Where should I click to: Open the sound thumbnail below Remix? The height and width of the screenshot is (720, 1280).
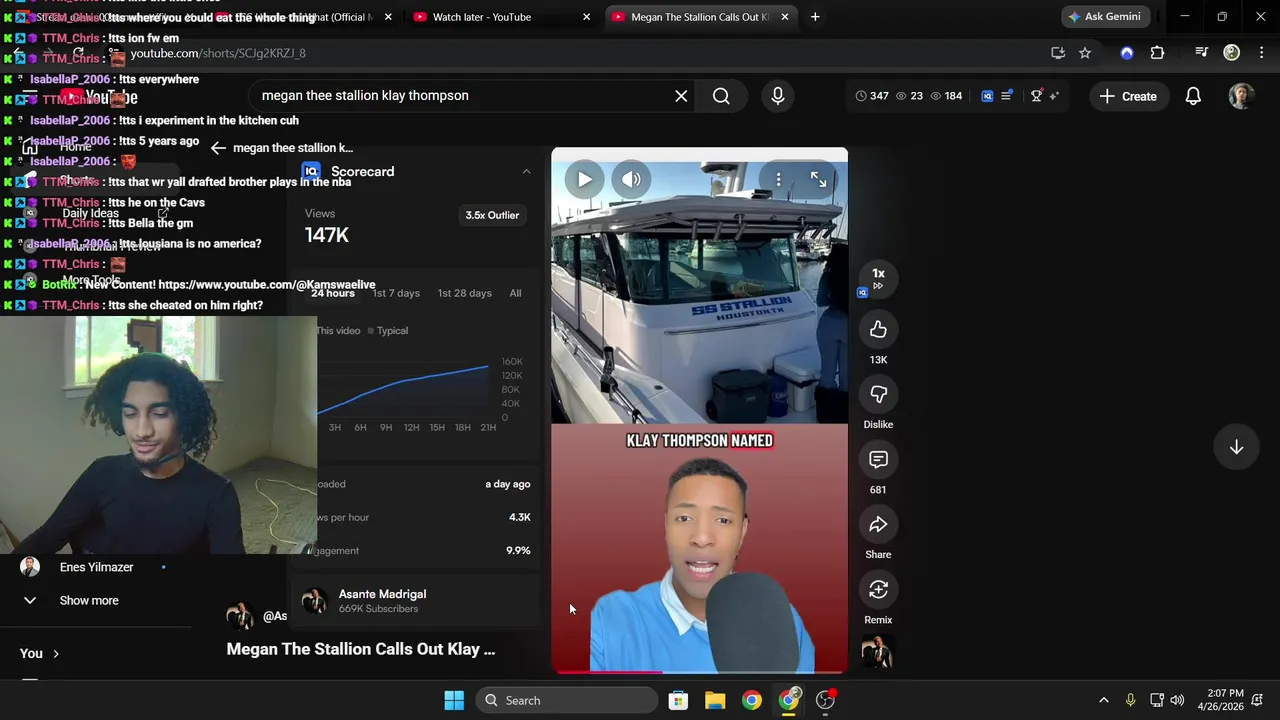coord(877,652)
